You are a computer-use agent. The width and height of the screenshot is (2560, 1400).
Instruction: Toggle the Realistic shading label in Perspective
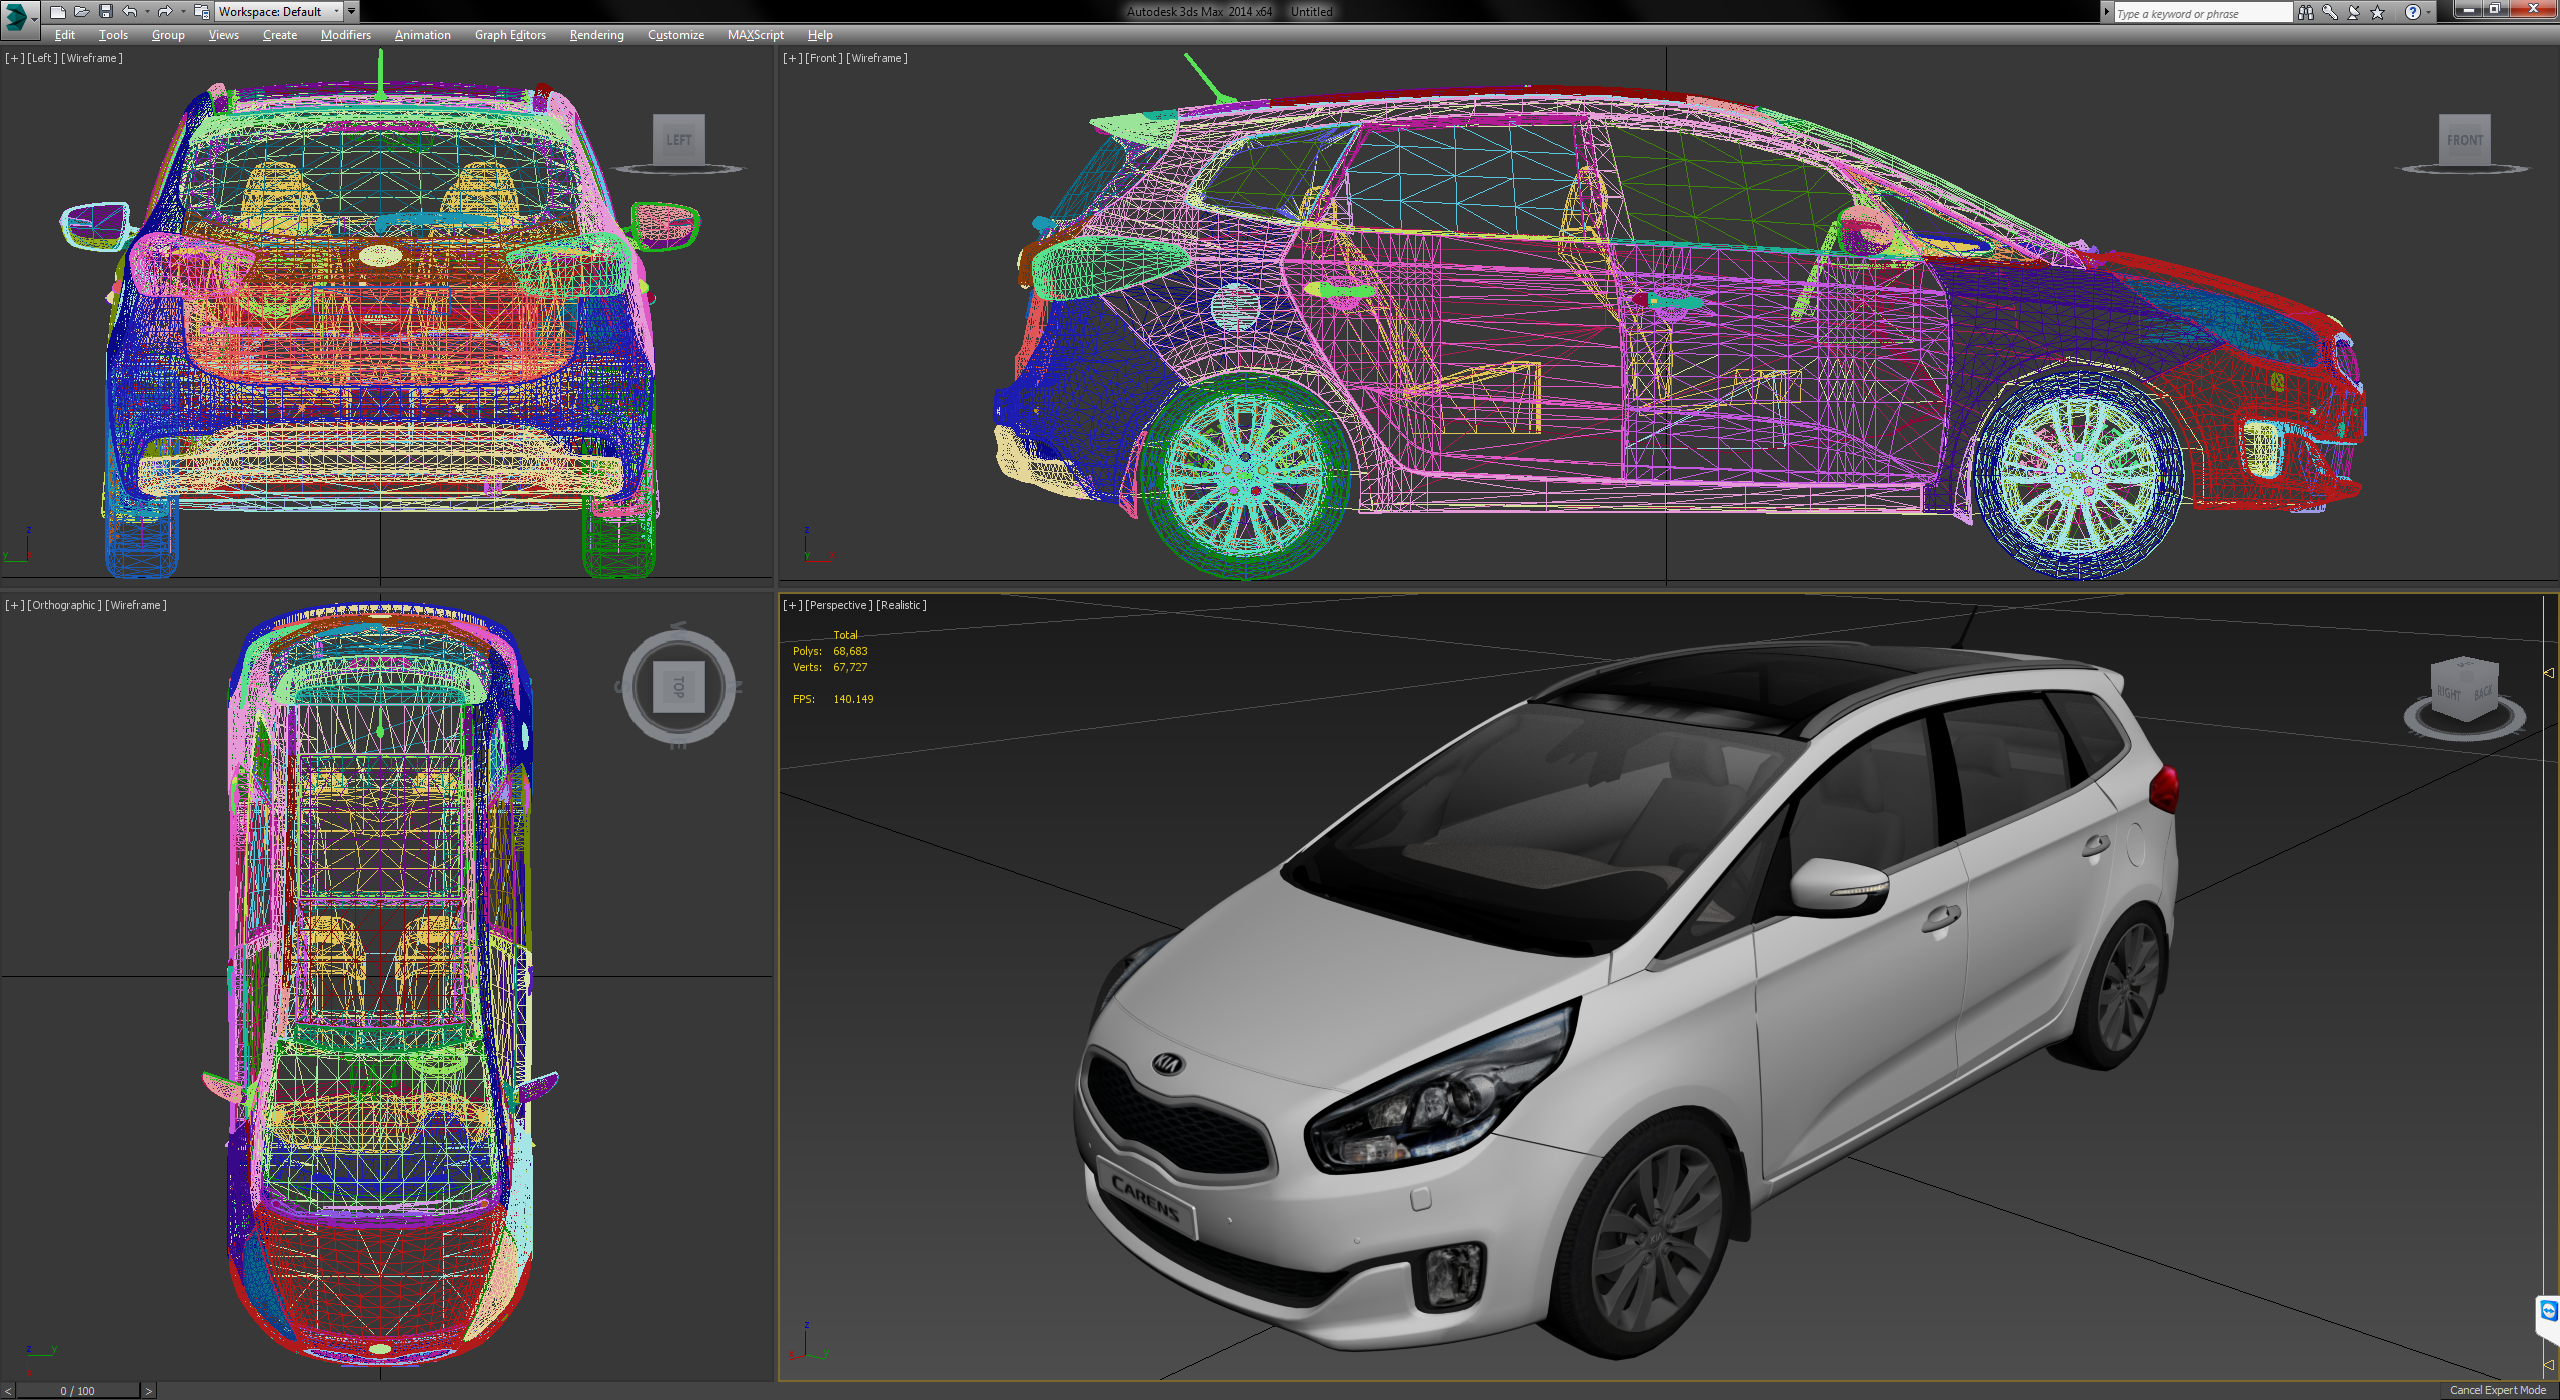coord(901,605)
